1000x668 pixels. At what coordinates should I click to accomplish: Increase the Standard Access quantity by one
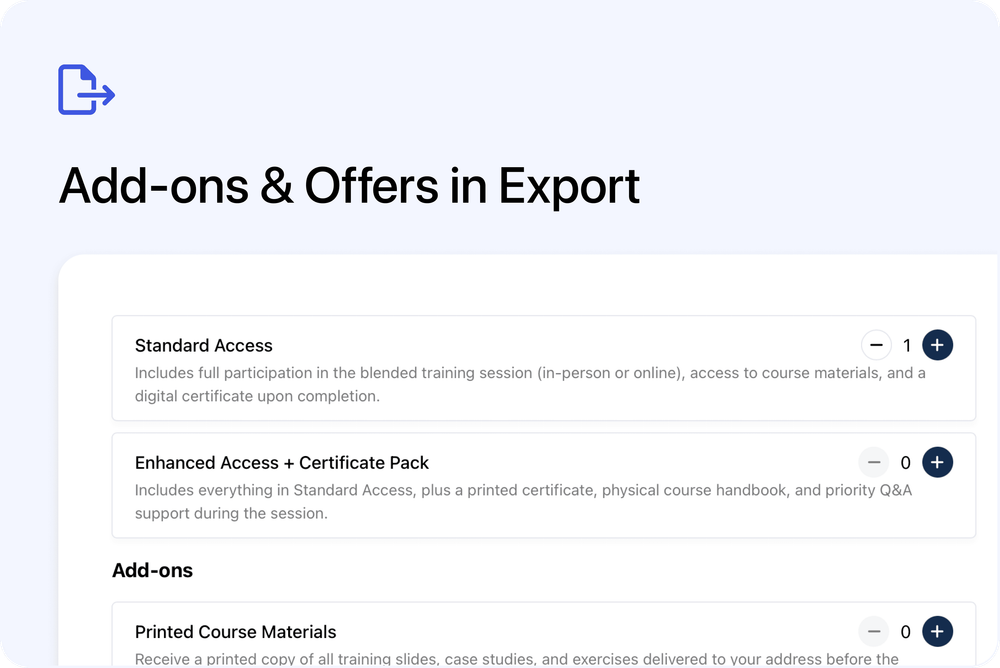click(x=937, y=344)
